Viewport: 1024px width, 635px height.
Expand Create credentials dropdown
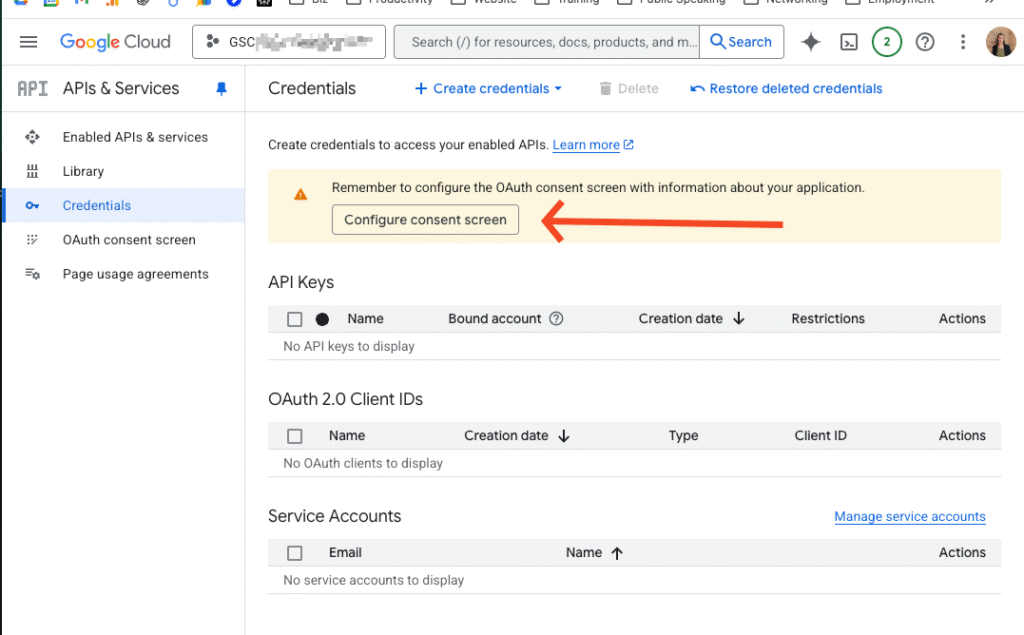(x=488, y=88)
